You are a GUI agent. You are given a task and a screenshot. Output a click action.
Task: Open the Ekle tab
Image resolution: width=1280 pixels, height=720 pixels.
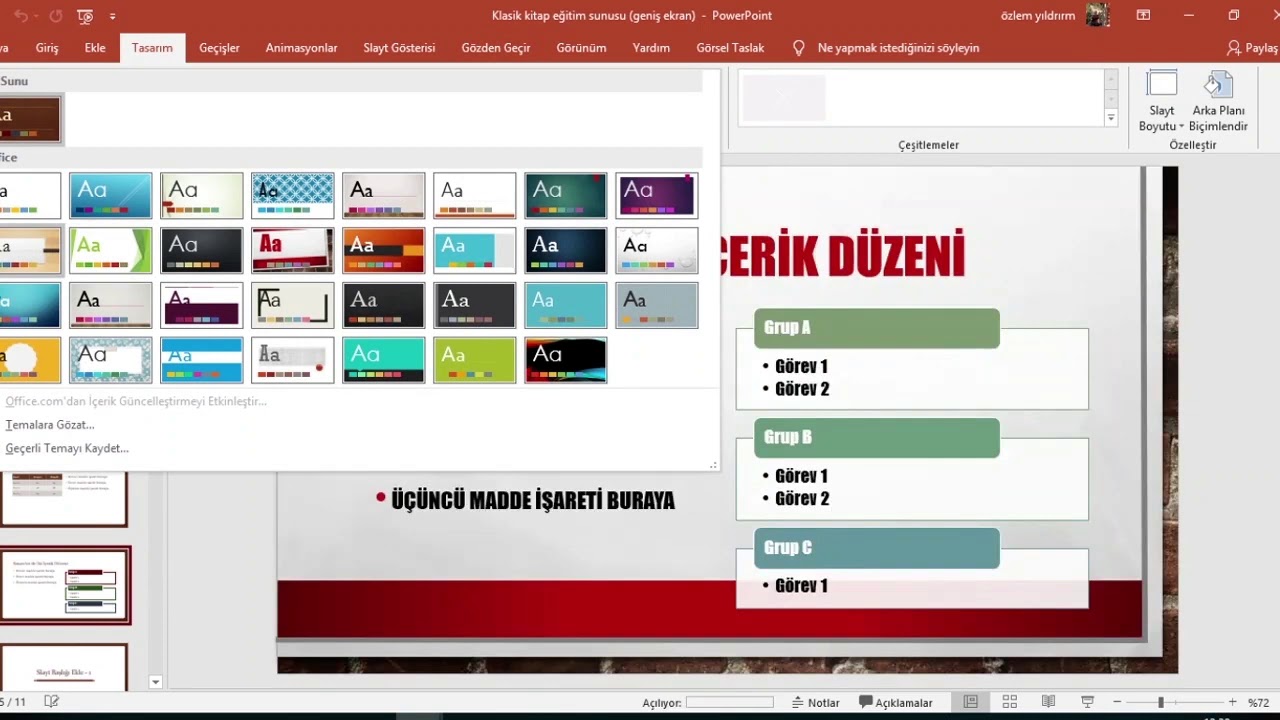coord(95,48)
